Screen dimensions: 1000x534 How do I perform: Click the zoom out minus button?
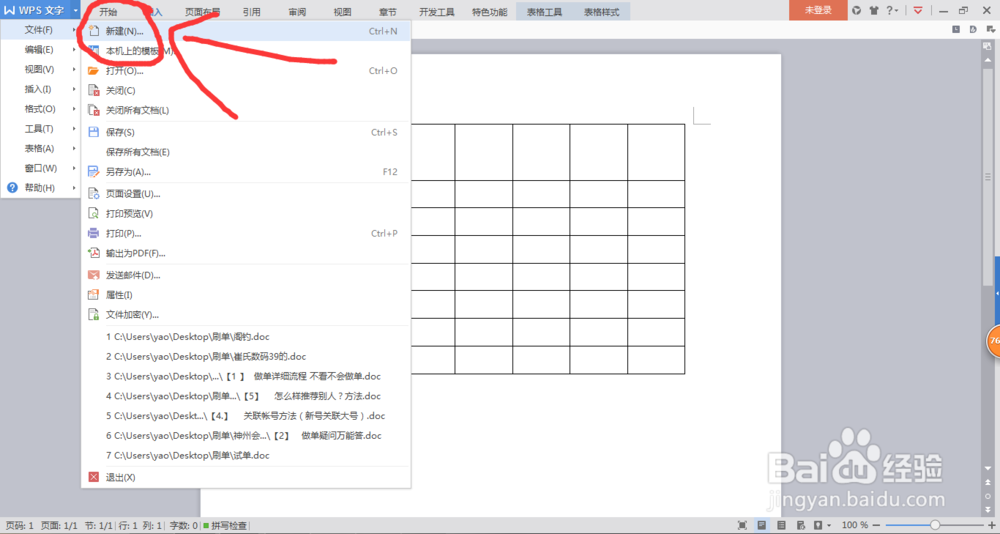[876, 525]
